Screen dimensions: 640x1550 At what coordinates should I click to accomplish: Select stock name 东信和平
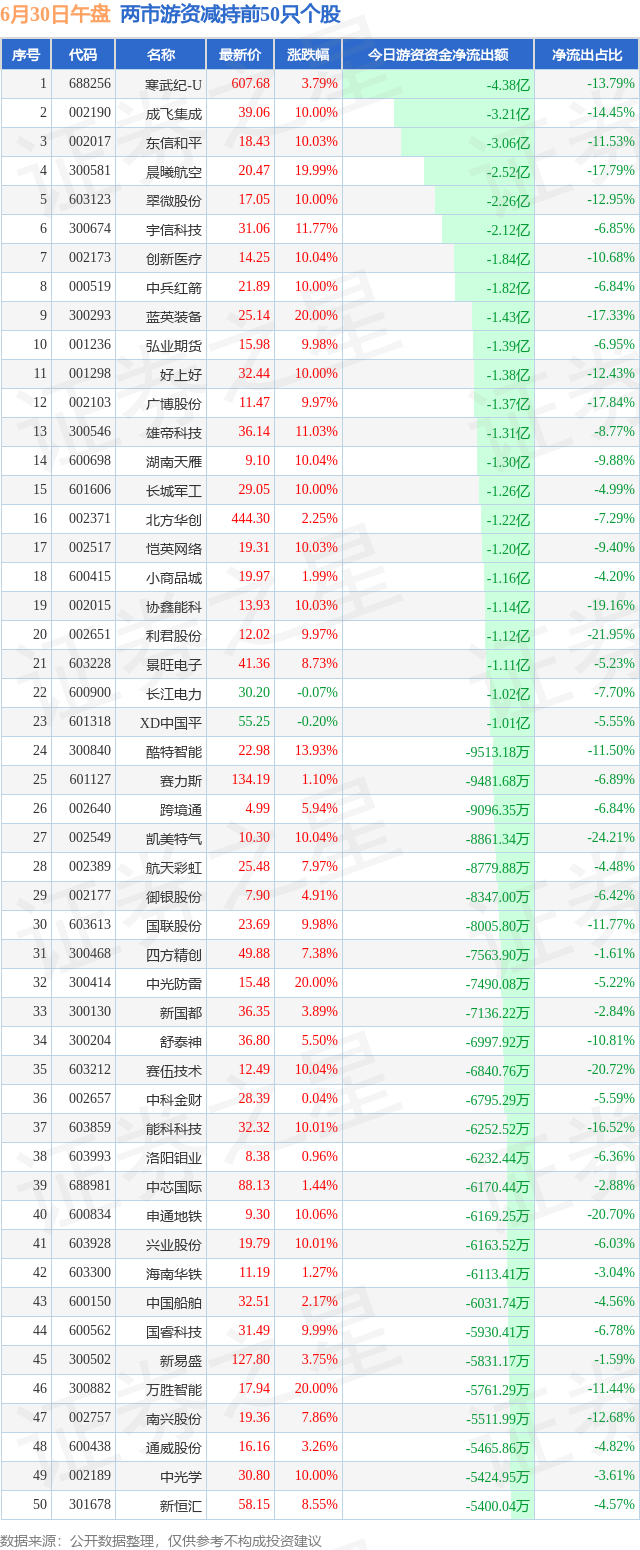pyautogui.click(x=173, y=142)
